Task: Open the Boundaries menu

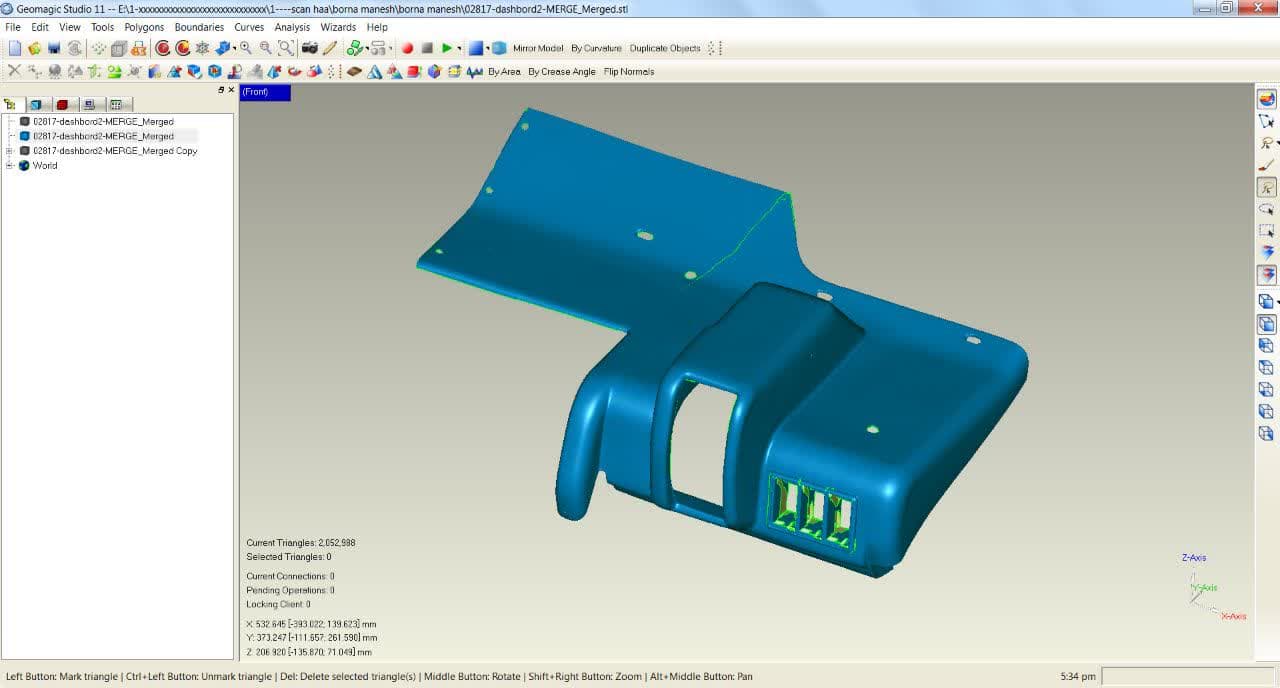Action: 199,27
